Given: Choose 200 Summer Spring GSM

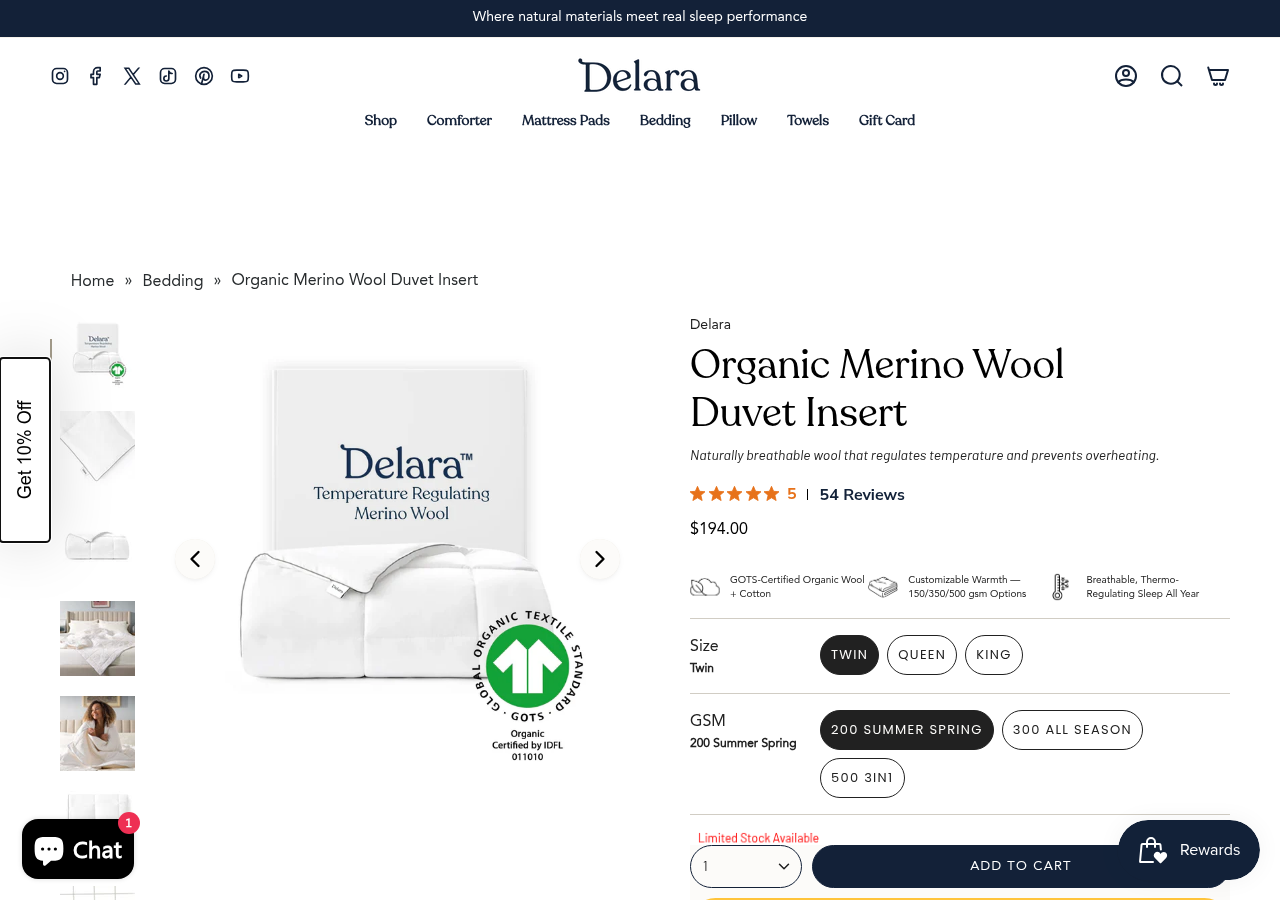Looking at the screenshot, I should coord(907,730).
